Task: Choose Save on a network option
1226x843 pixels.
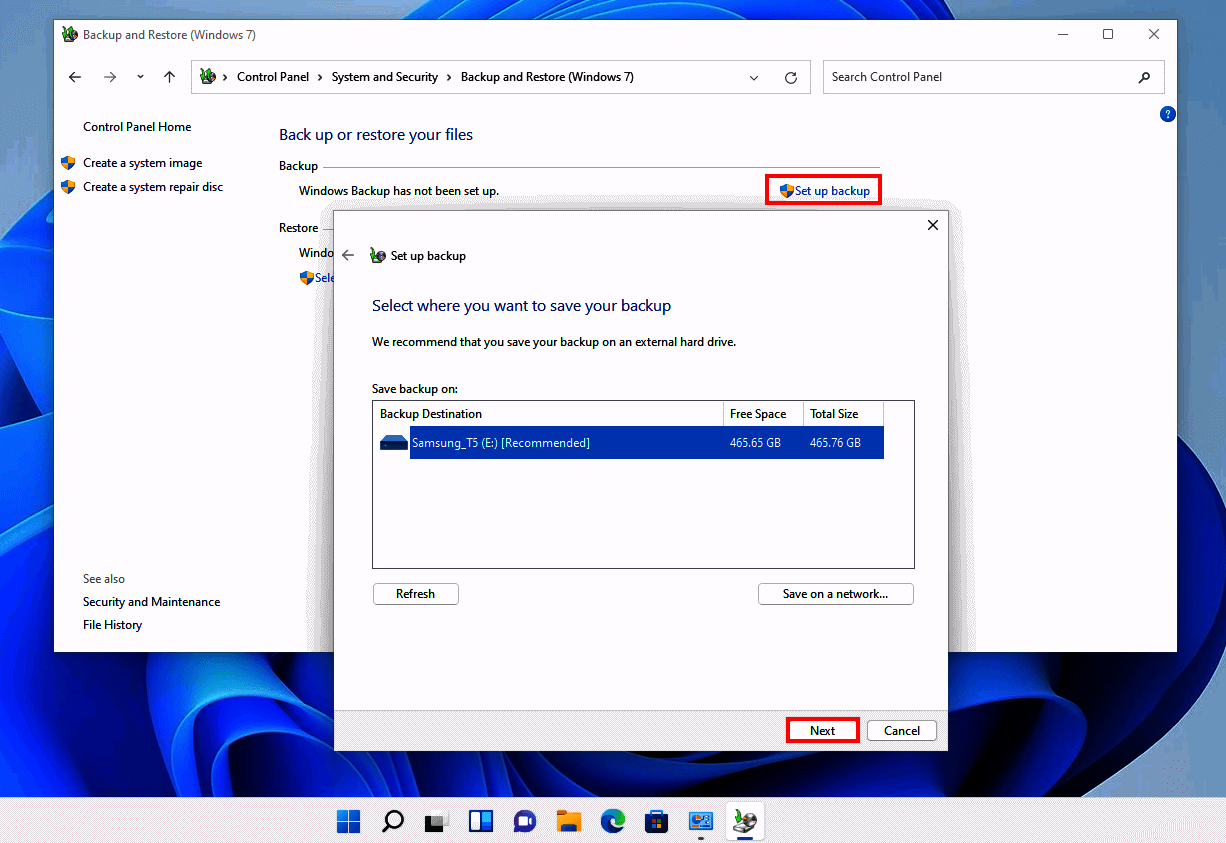Action: 835,593
